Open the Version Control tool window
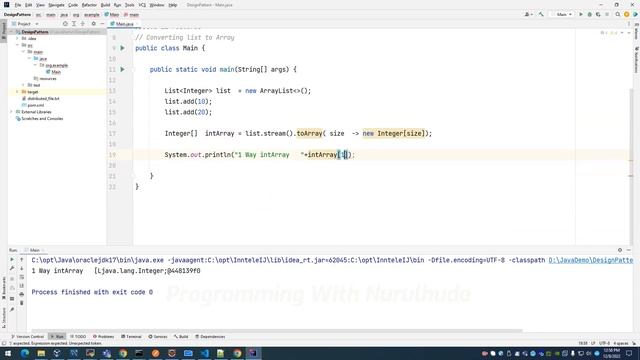Viewport: 640px width, 360px height. pos(28,337)
